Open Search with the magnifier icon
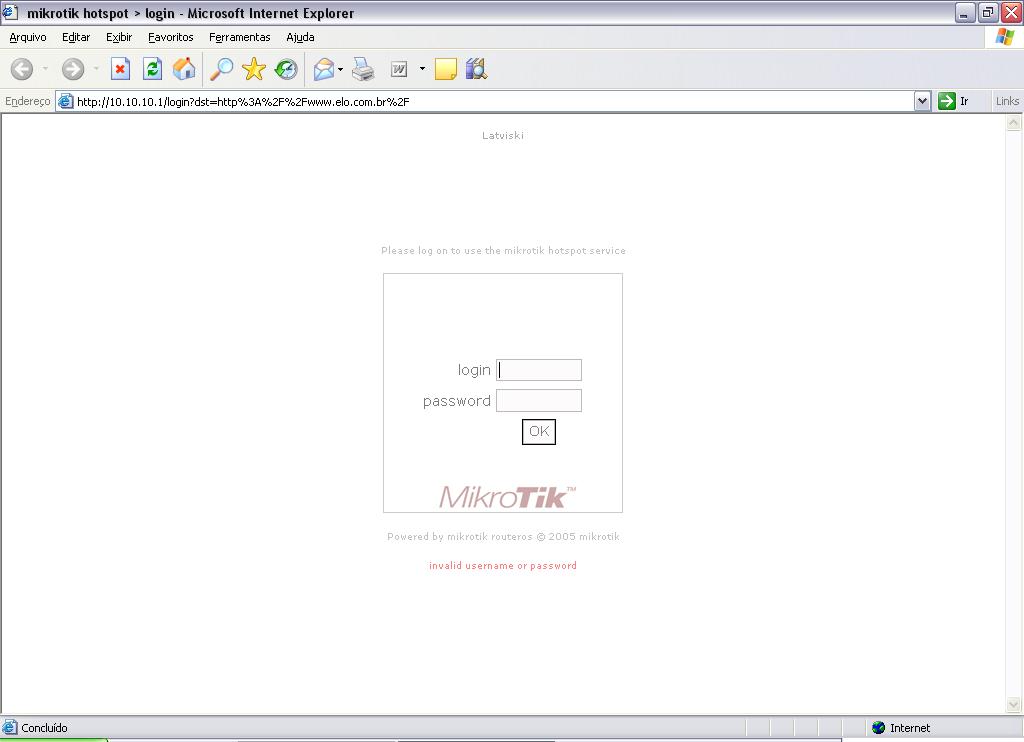The width and height of the screenshot is (1024, 742). tap(221, 69)
